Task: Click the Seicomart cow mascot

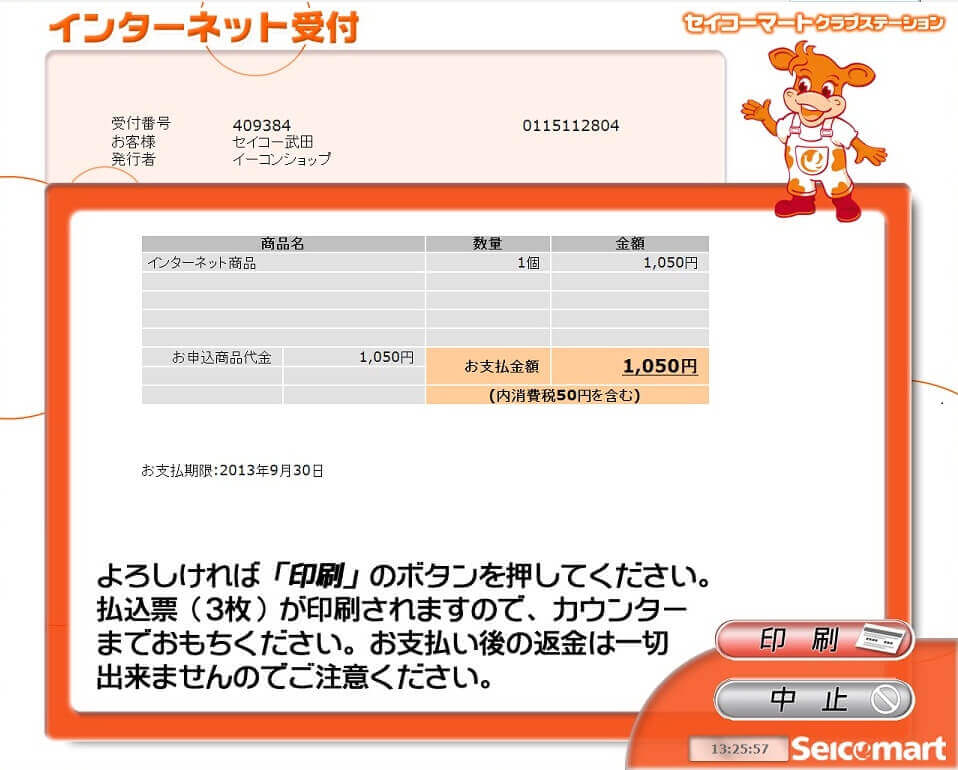Action: [x=813, y=130]
